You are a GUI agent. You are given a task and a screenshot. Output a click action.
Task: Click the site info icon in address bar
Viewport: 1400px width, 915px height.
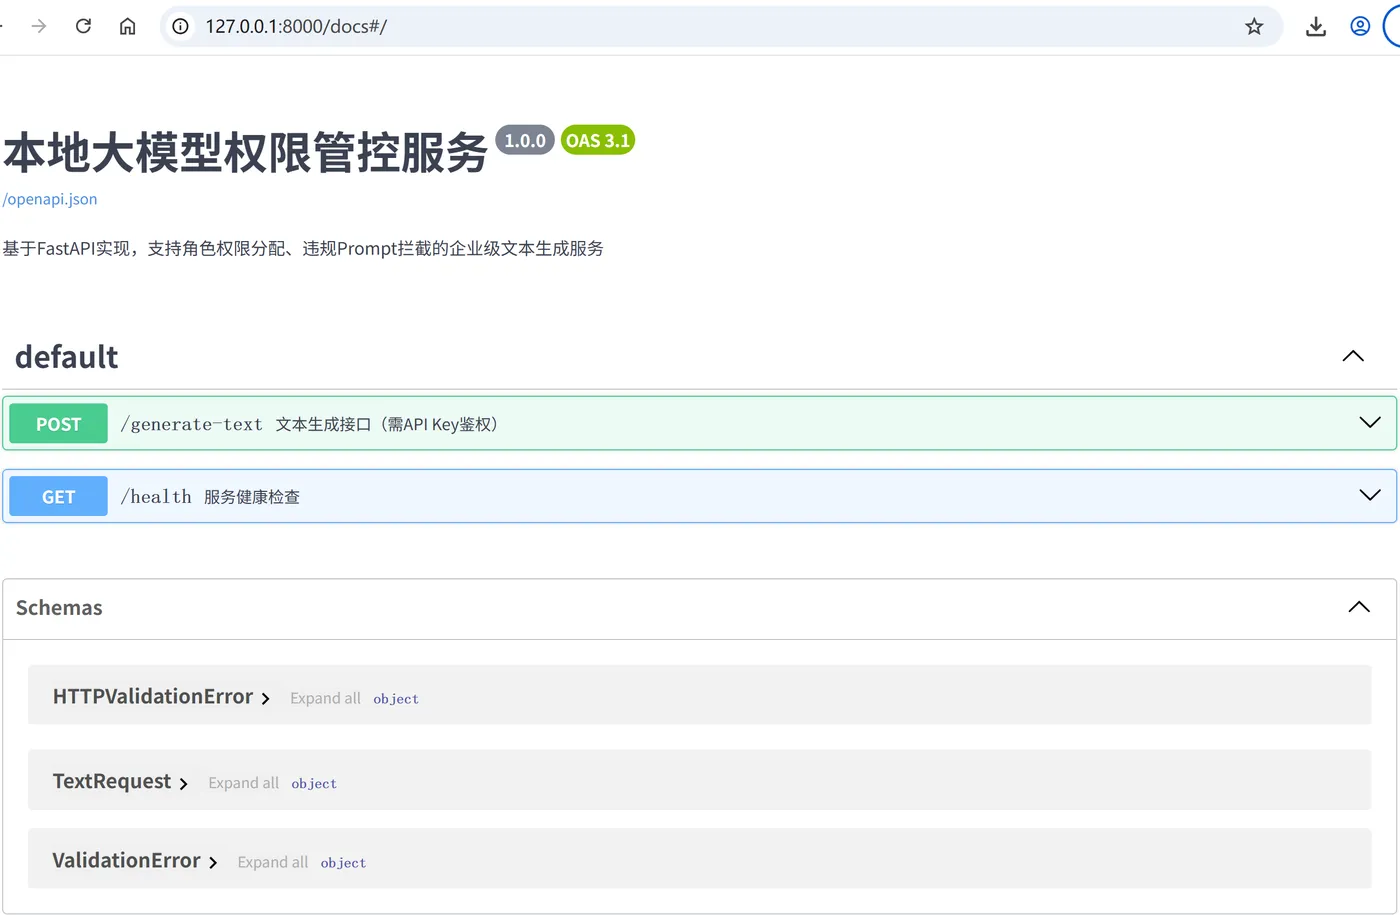click(x=178, y=26)
